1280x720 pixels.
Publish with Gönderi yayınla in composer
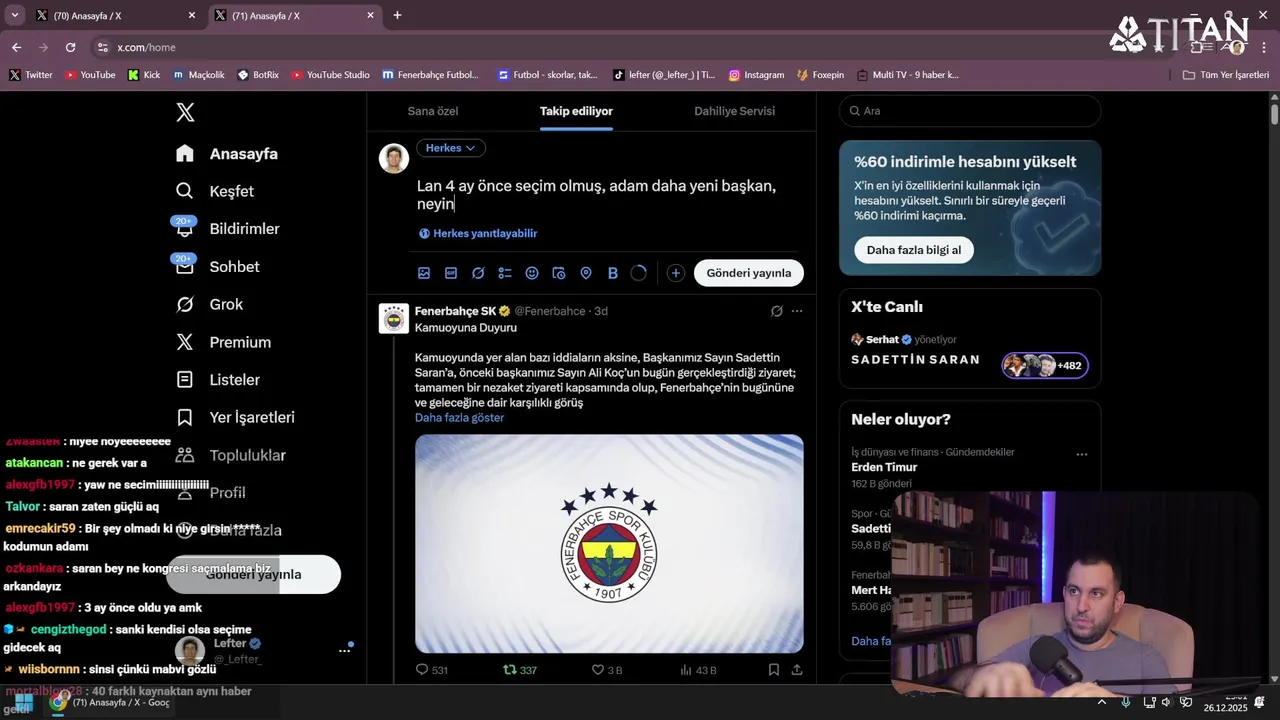click(x=749, y=273)
